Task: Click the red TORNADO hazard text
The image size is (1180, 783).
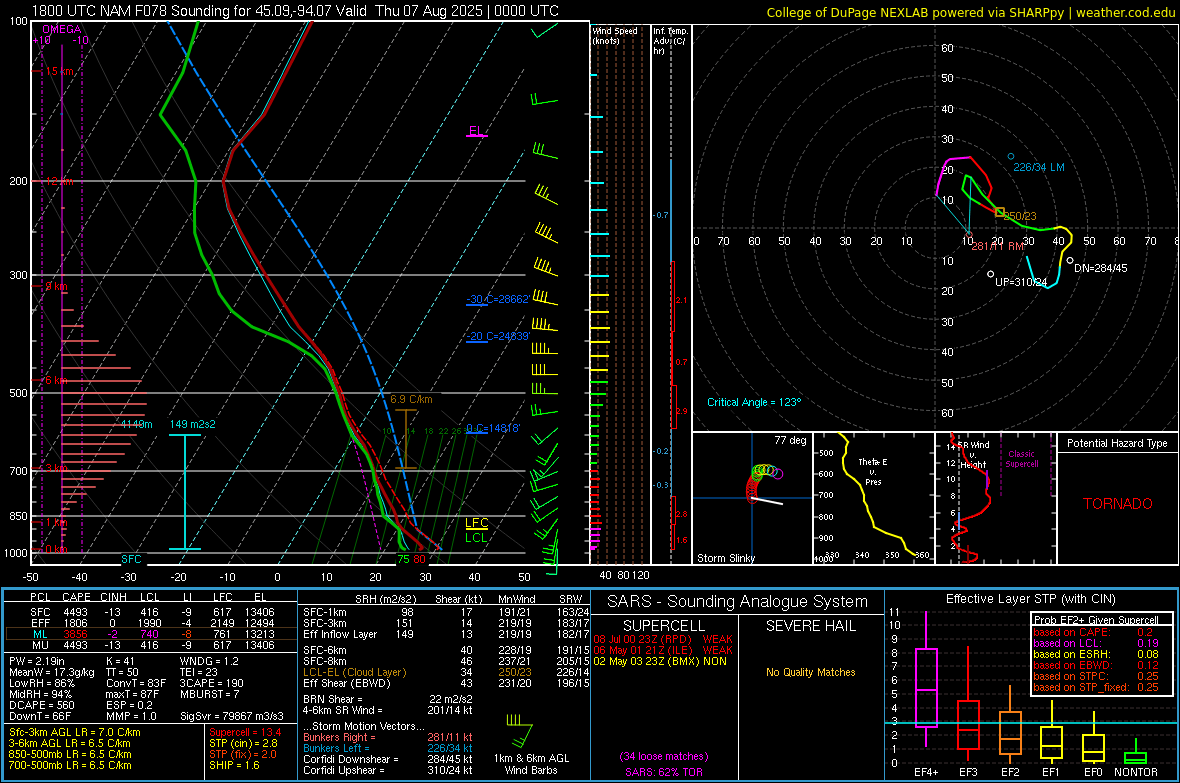Action: 1118,504
